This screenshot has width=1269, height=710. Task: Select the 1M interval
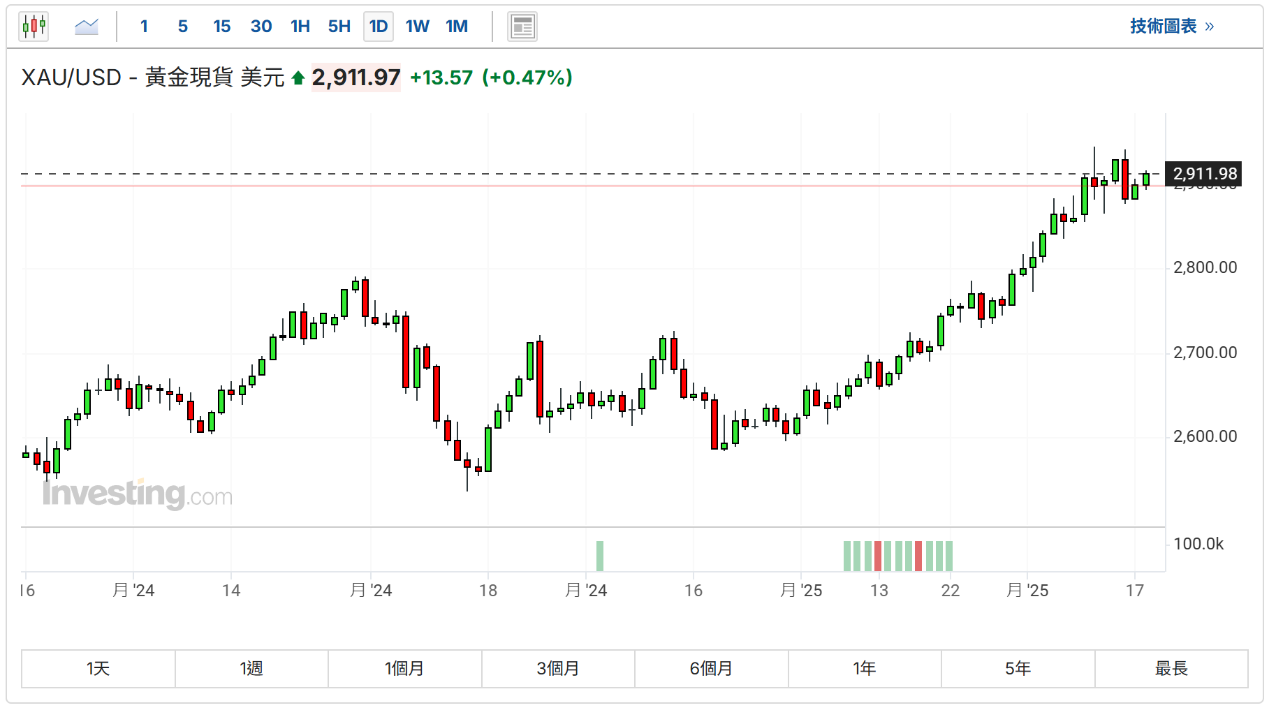[457, 26]
